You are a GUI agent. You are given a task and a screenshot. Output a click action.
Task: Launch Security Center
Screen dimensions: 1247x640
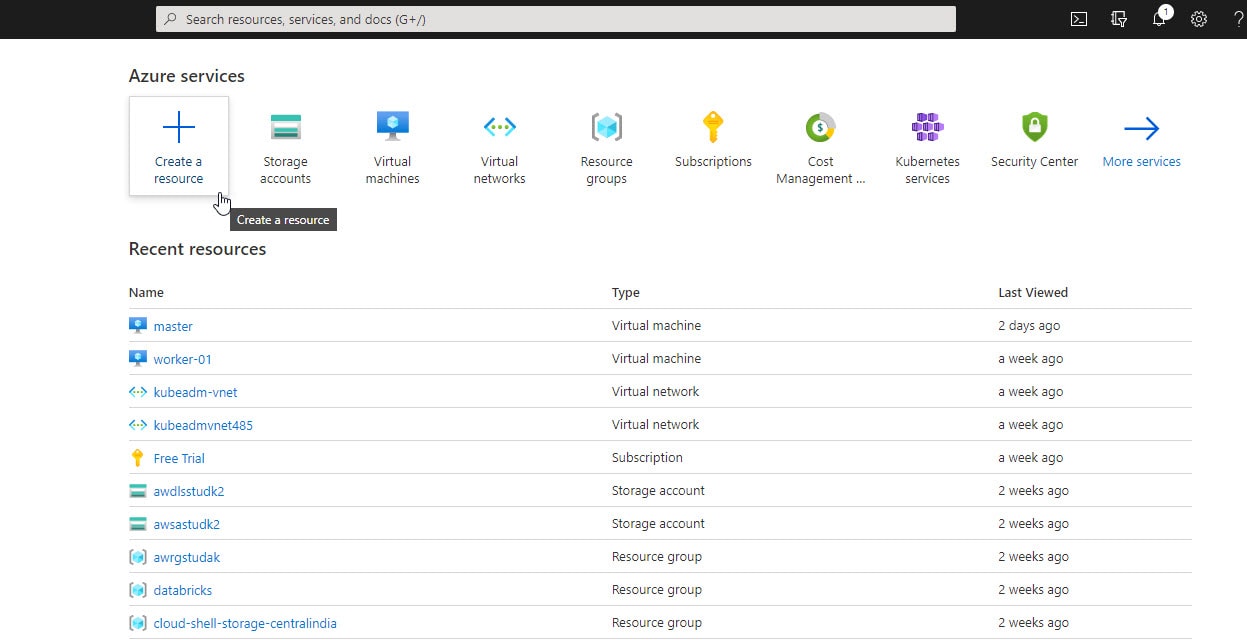tap(1034, 140)
